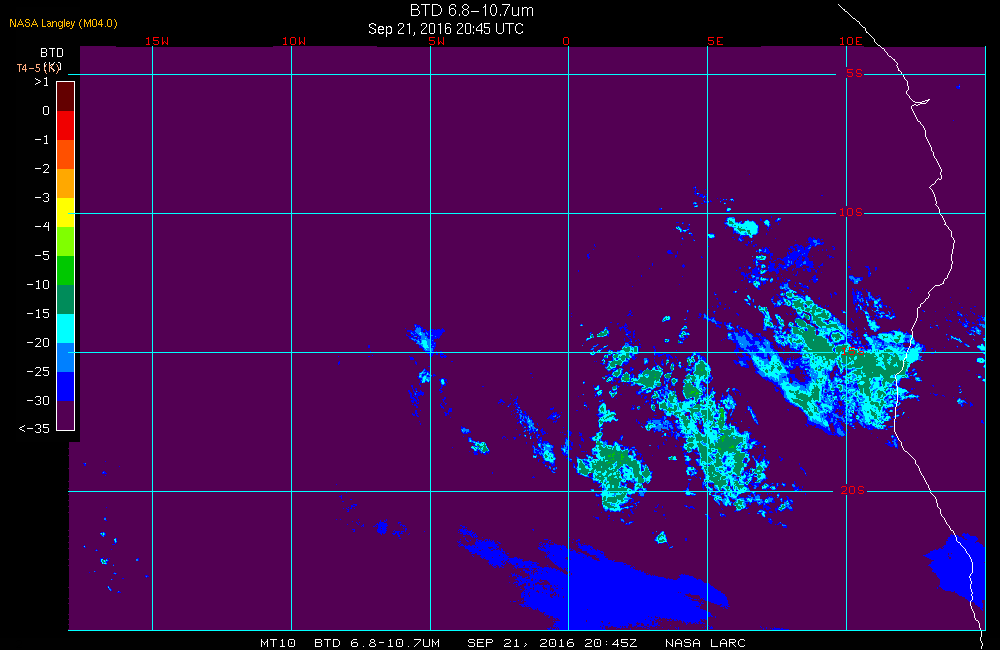Click the MT10 footer label
This screenshot has width=1000, height=650.
tap(277, 642)
